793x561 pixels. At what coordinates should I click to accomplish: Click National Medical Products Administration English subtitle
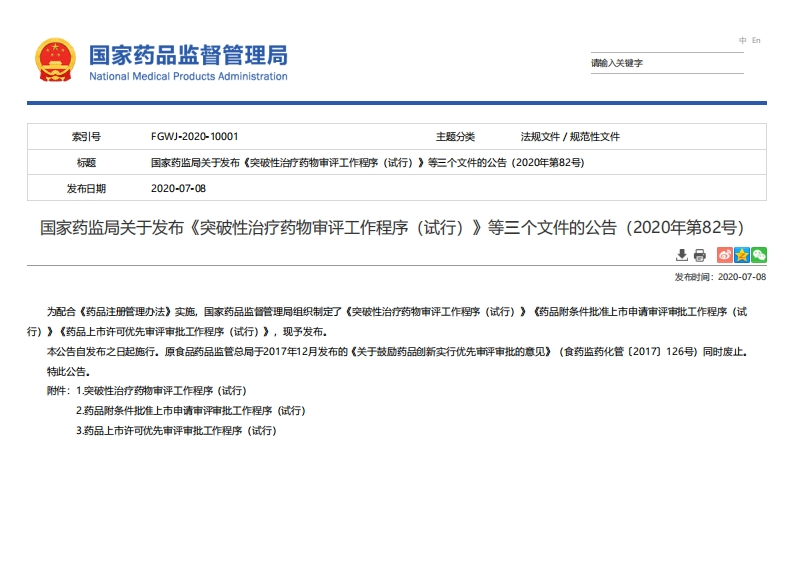188,76
